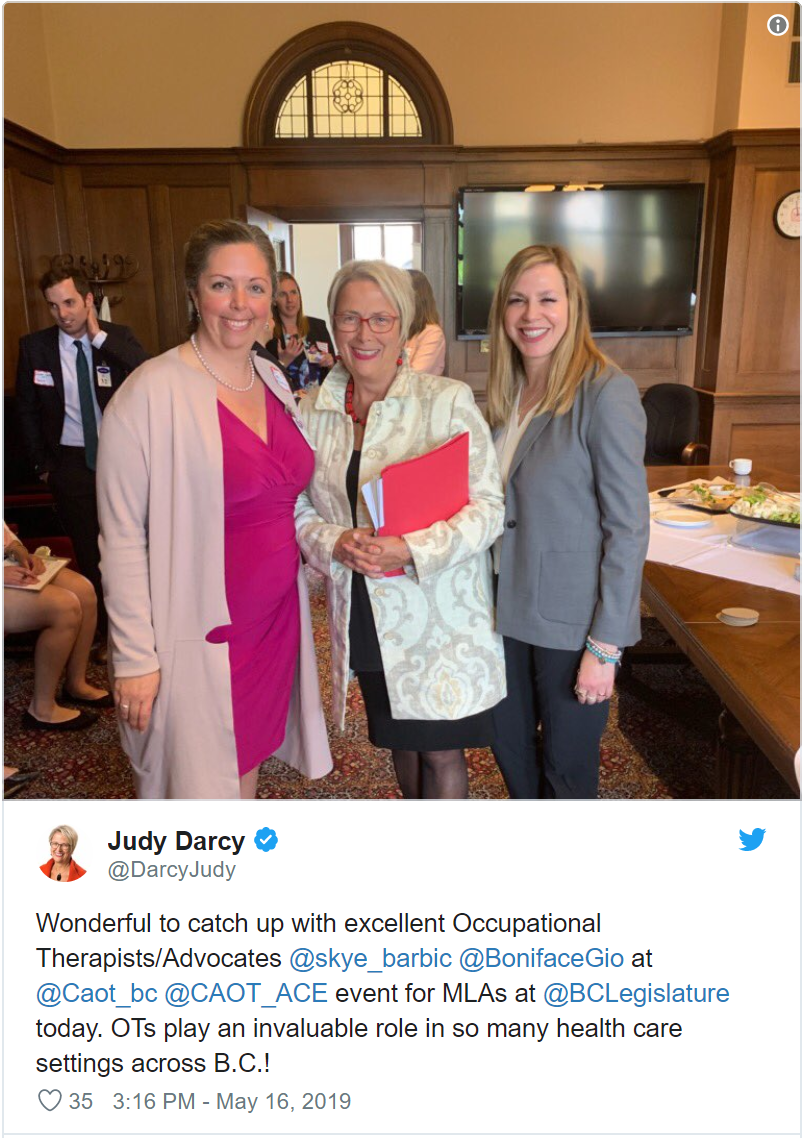Image resolution: width=805 pixels, height=1138 pixels.
Task: Click the blue verified badge
Action: pyautogui.click(x=266, y=840)
